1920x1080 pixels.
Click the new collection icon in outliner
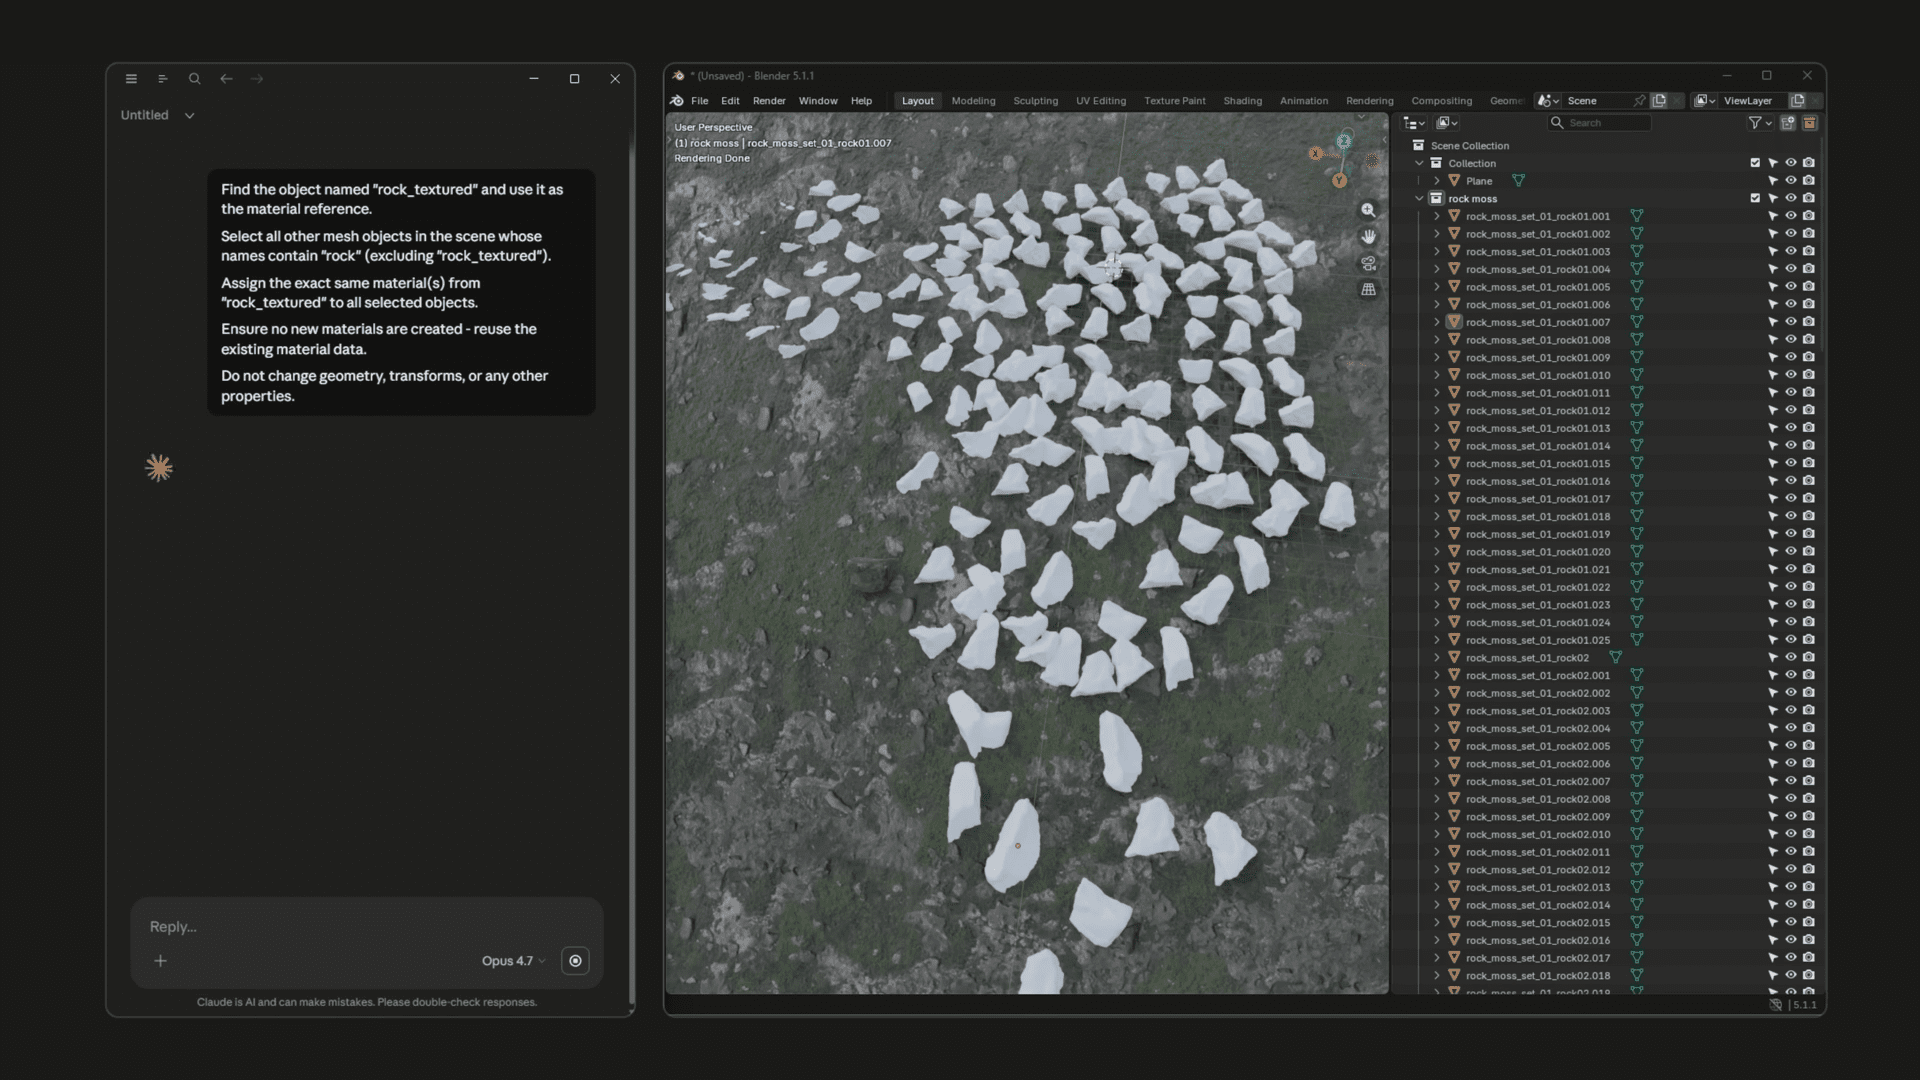[x=1788, y=123]
